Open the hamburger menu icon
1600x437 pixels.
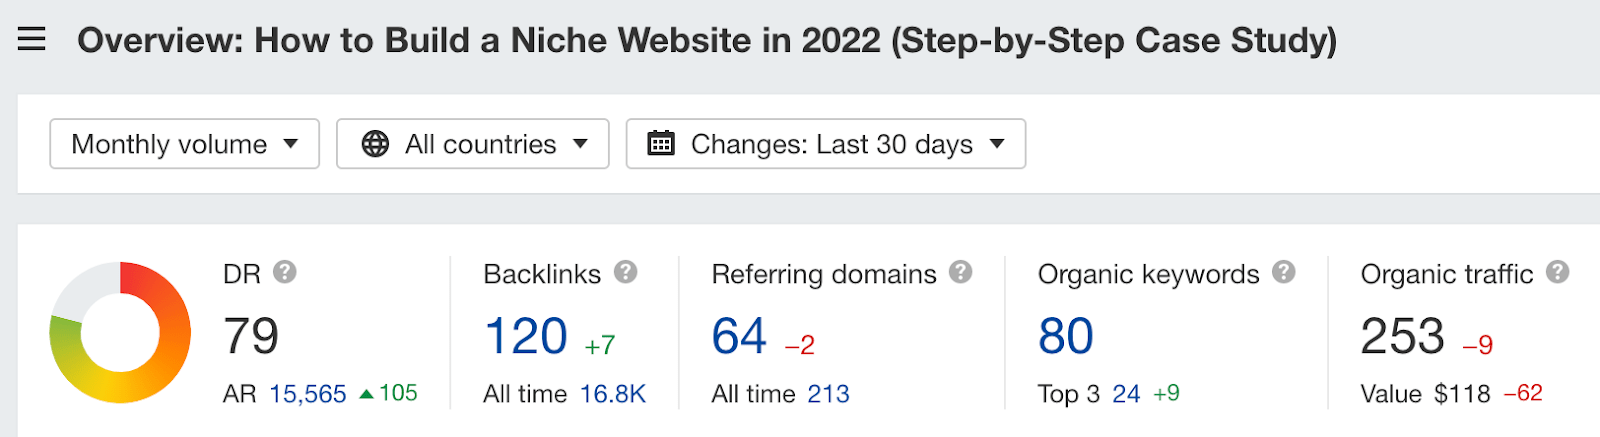coord(32,40)
